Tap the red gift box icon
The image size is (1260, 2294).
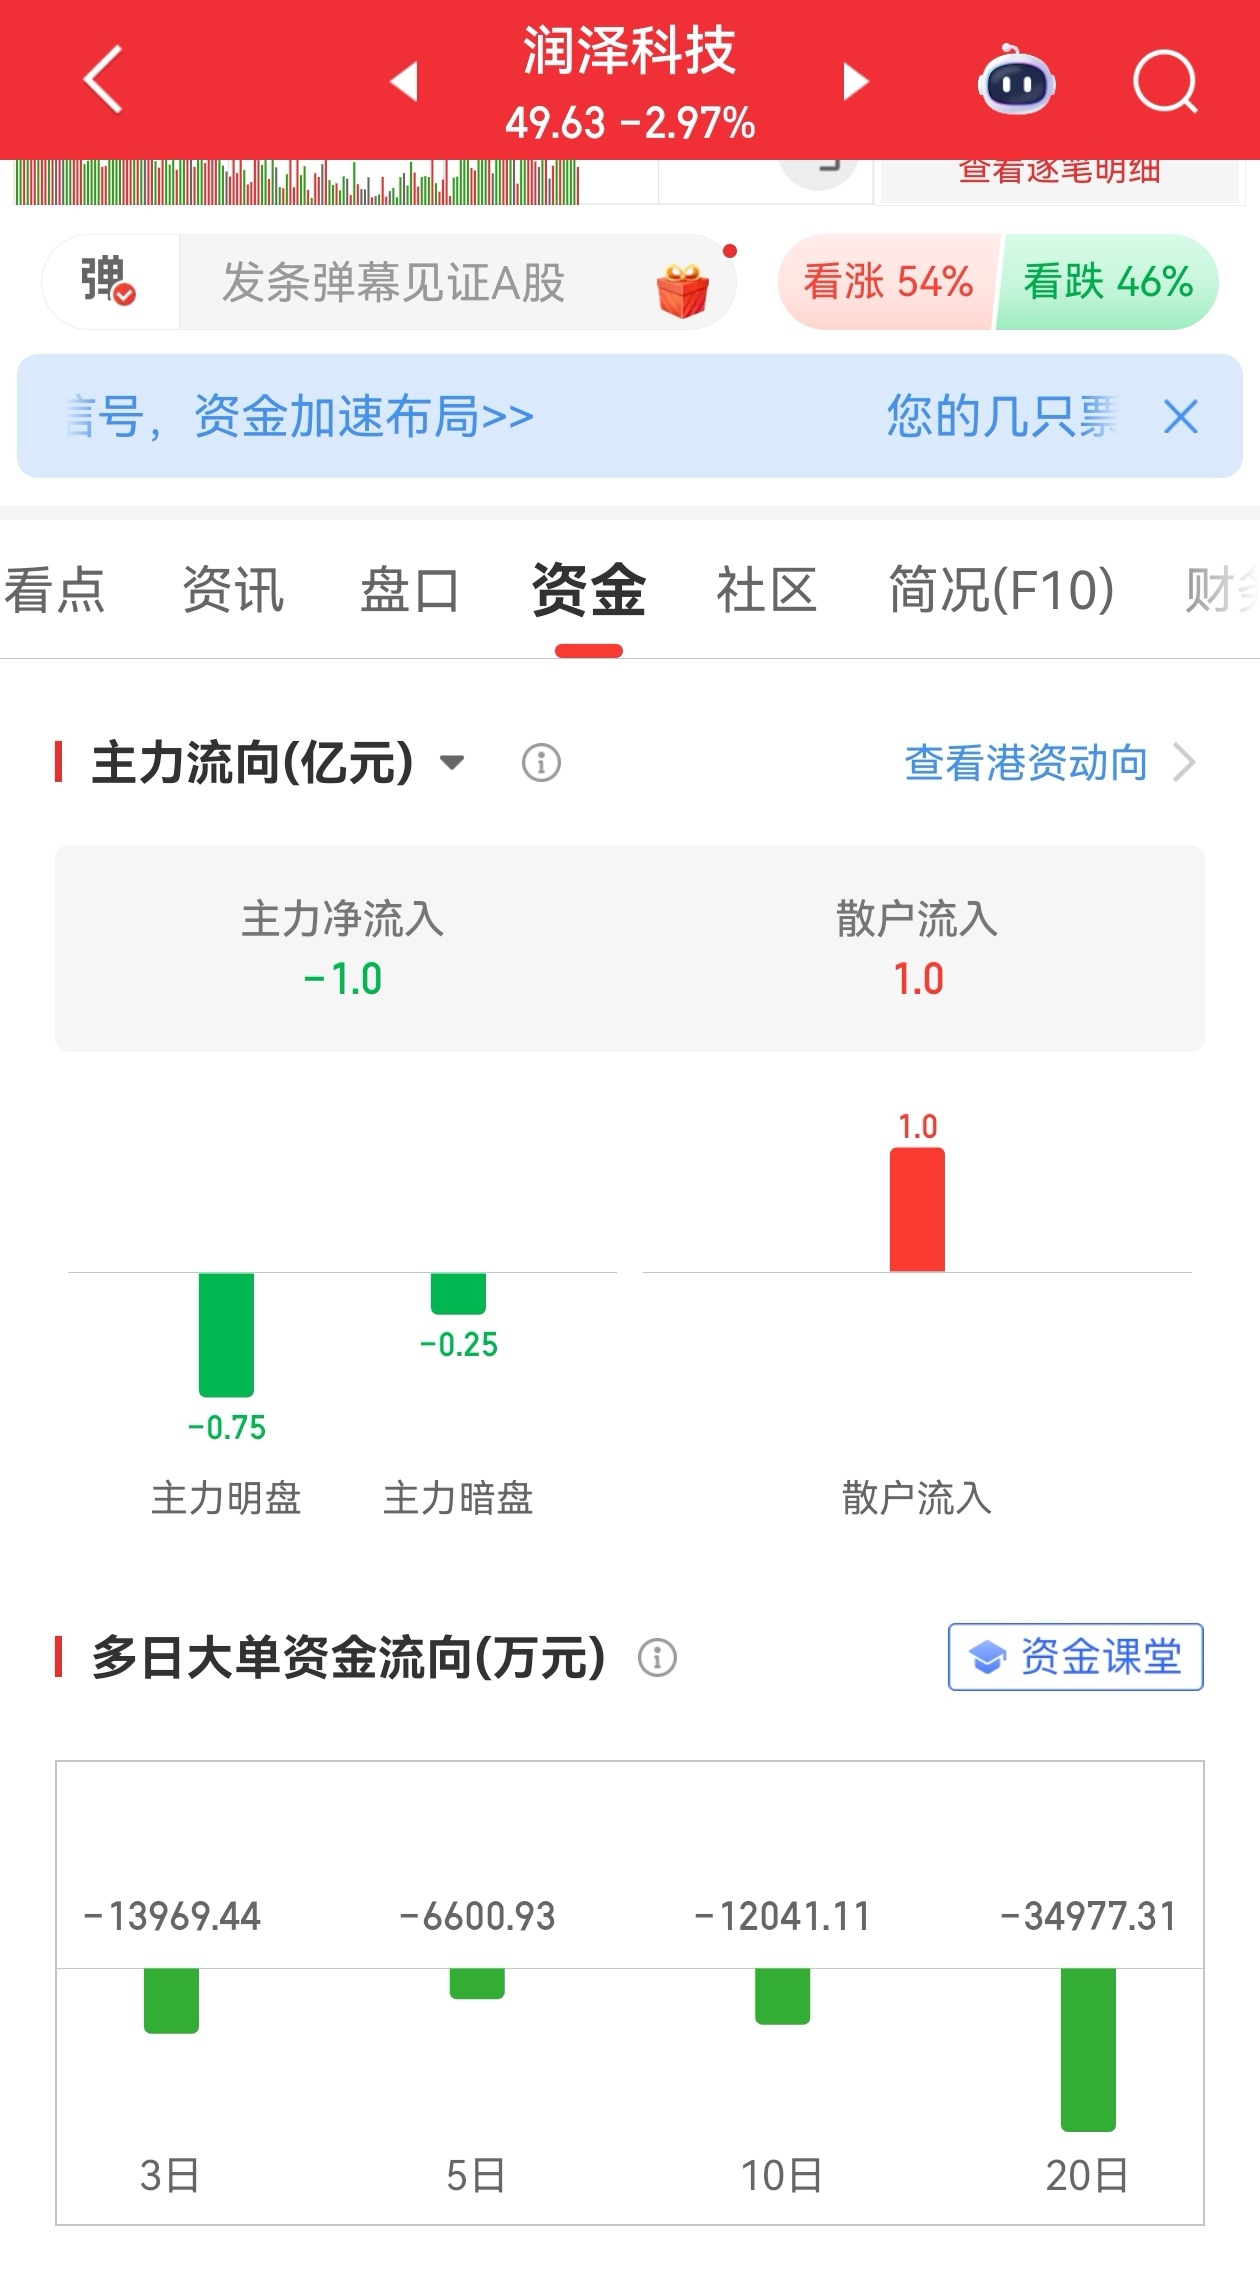[683, 290]
